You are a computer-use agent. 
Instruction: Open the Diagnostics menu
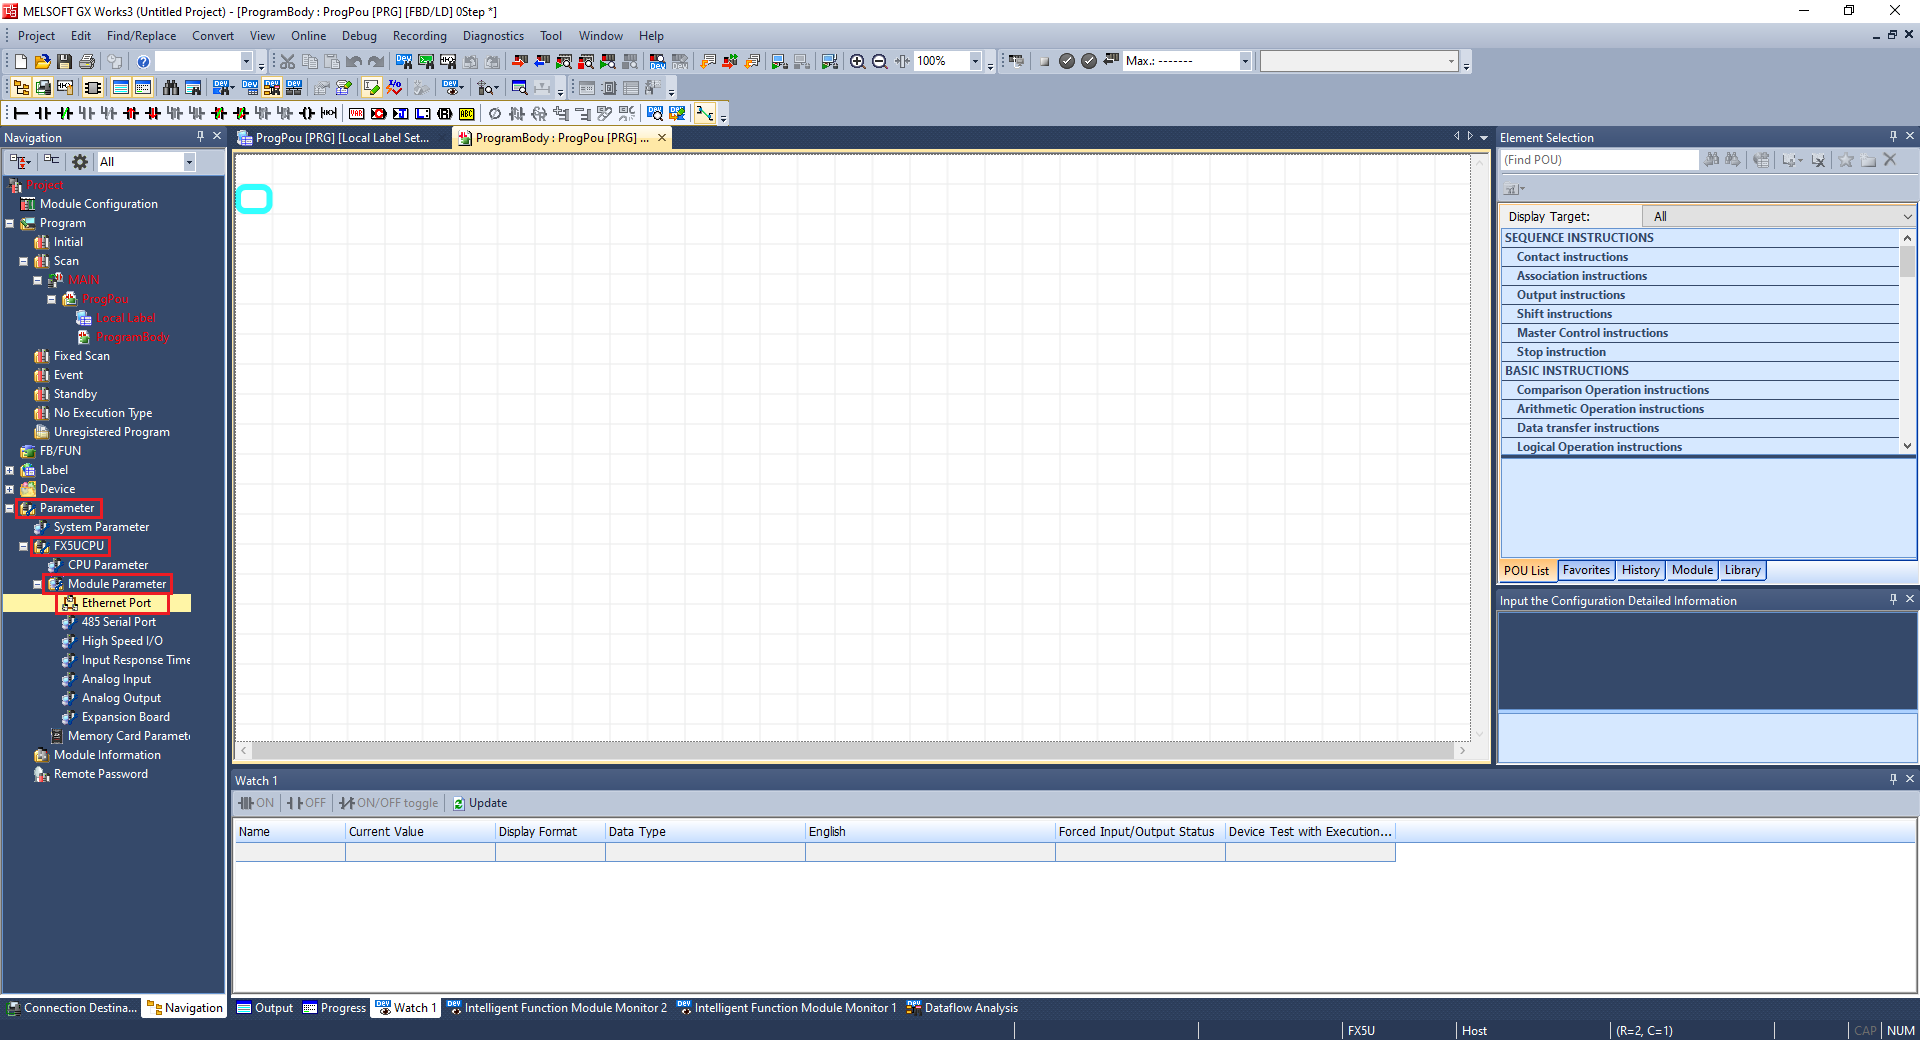tap(492, 36)
